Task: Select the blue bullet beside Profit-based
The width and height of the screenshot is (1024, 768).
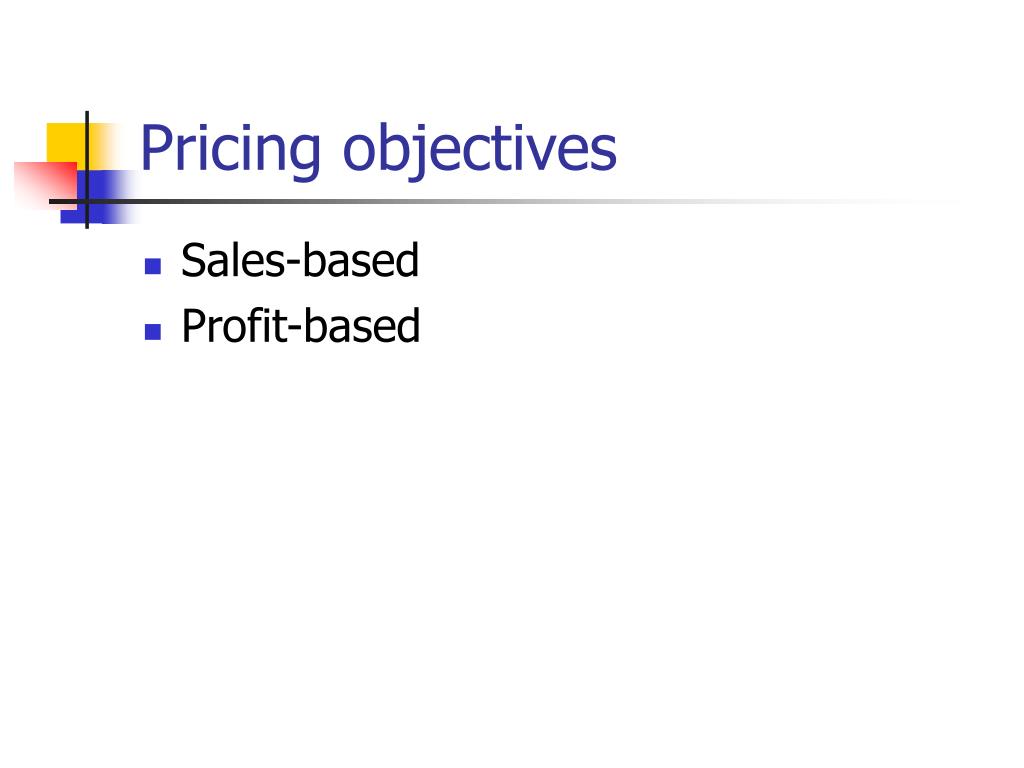Action: 153,332
